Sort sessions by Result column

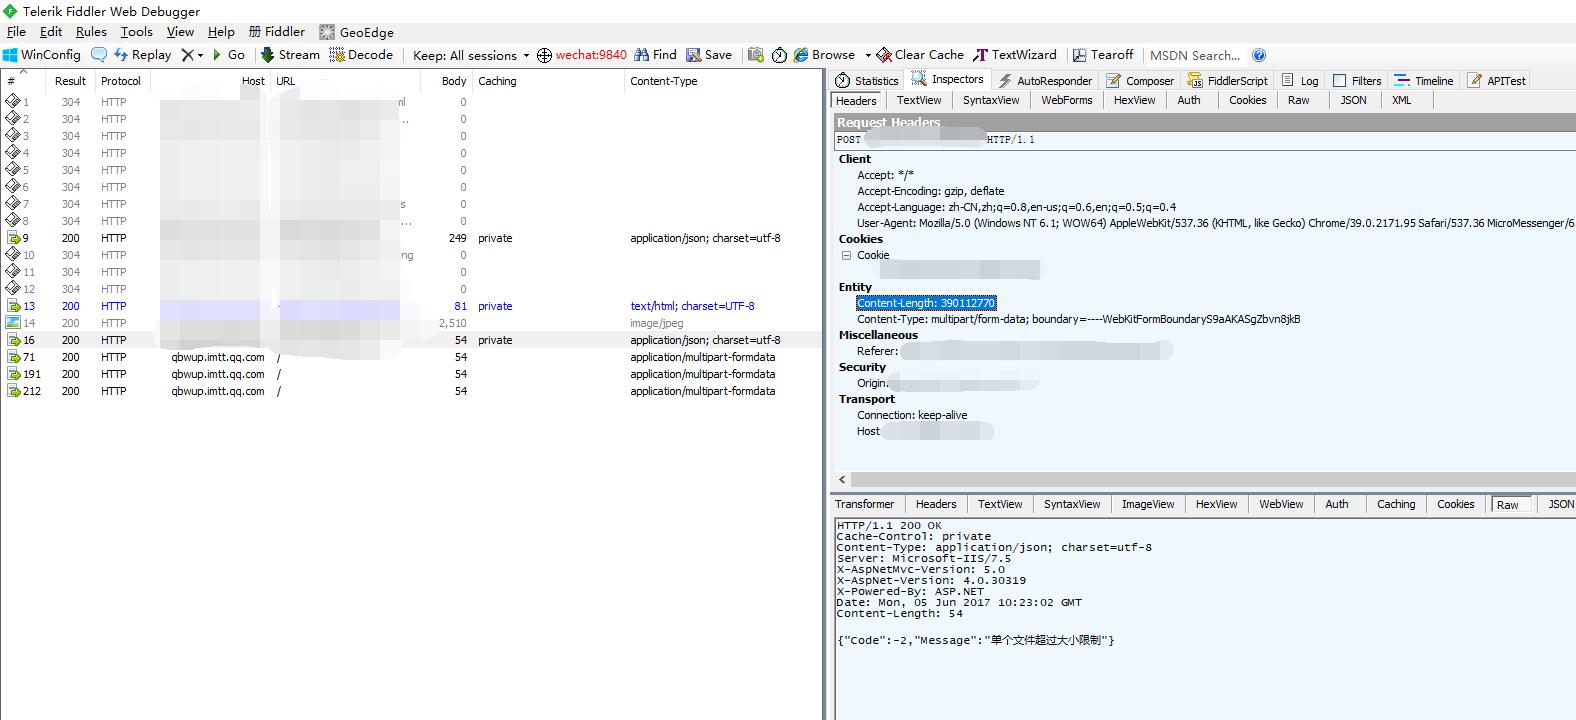(x=70, y=81)
